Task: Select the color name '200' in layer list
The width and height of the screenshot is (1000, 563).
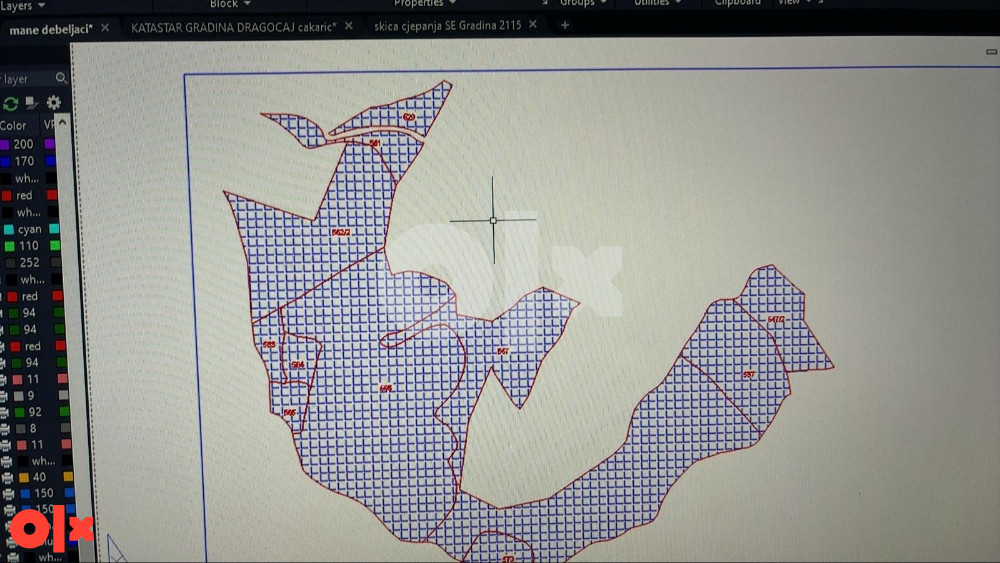Action: (x=24, y=144)
